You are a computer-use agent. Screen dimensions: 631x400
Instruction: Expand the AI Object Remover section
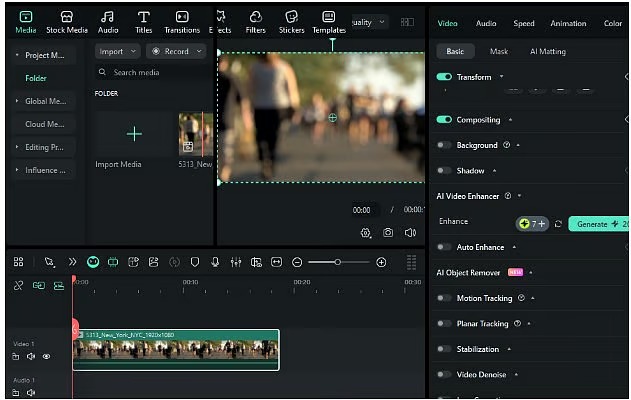click(531, 272)
